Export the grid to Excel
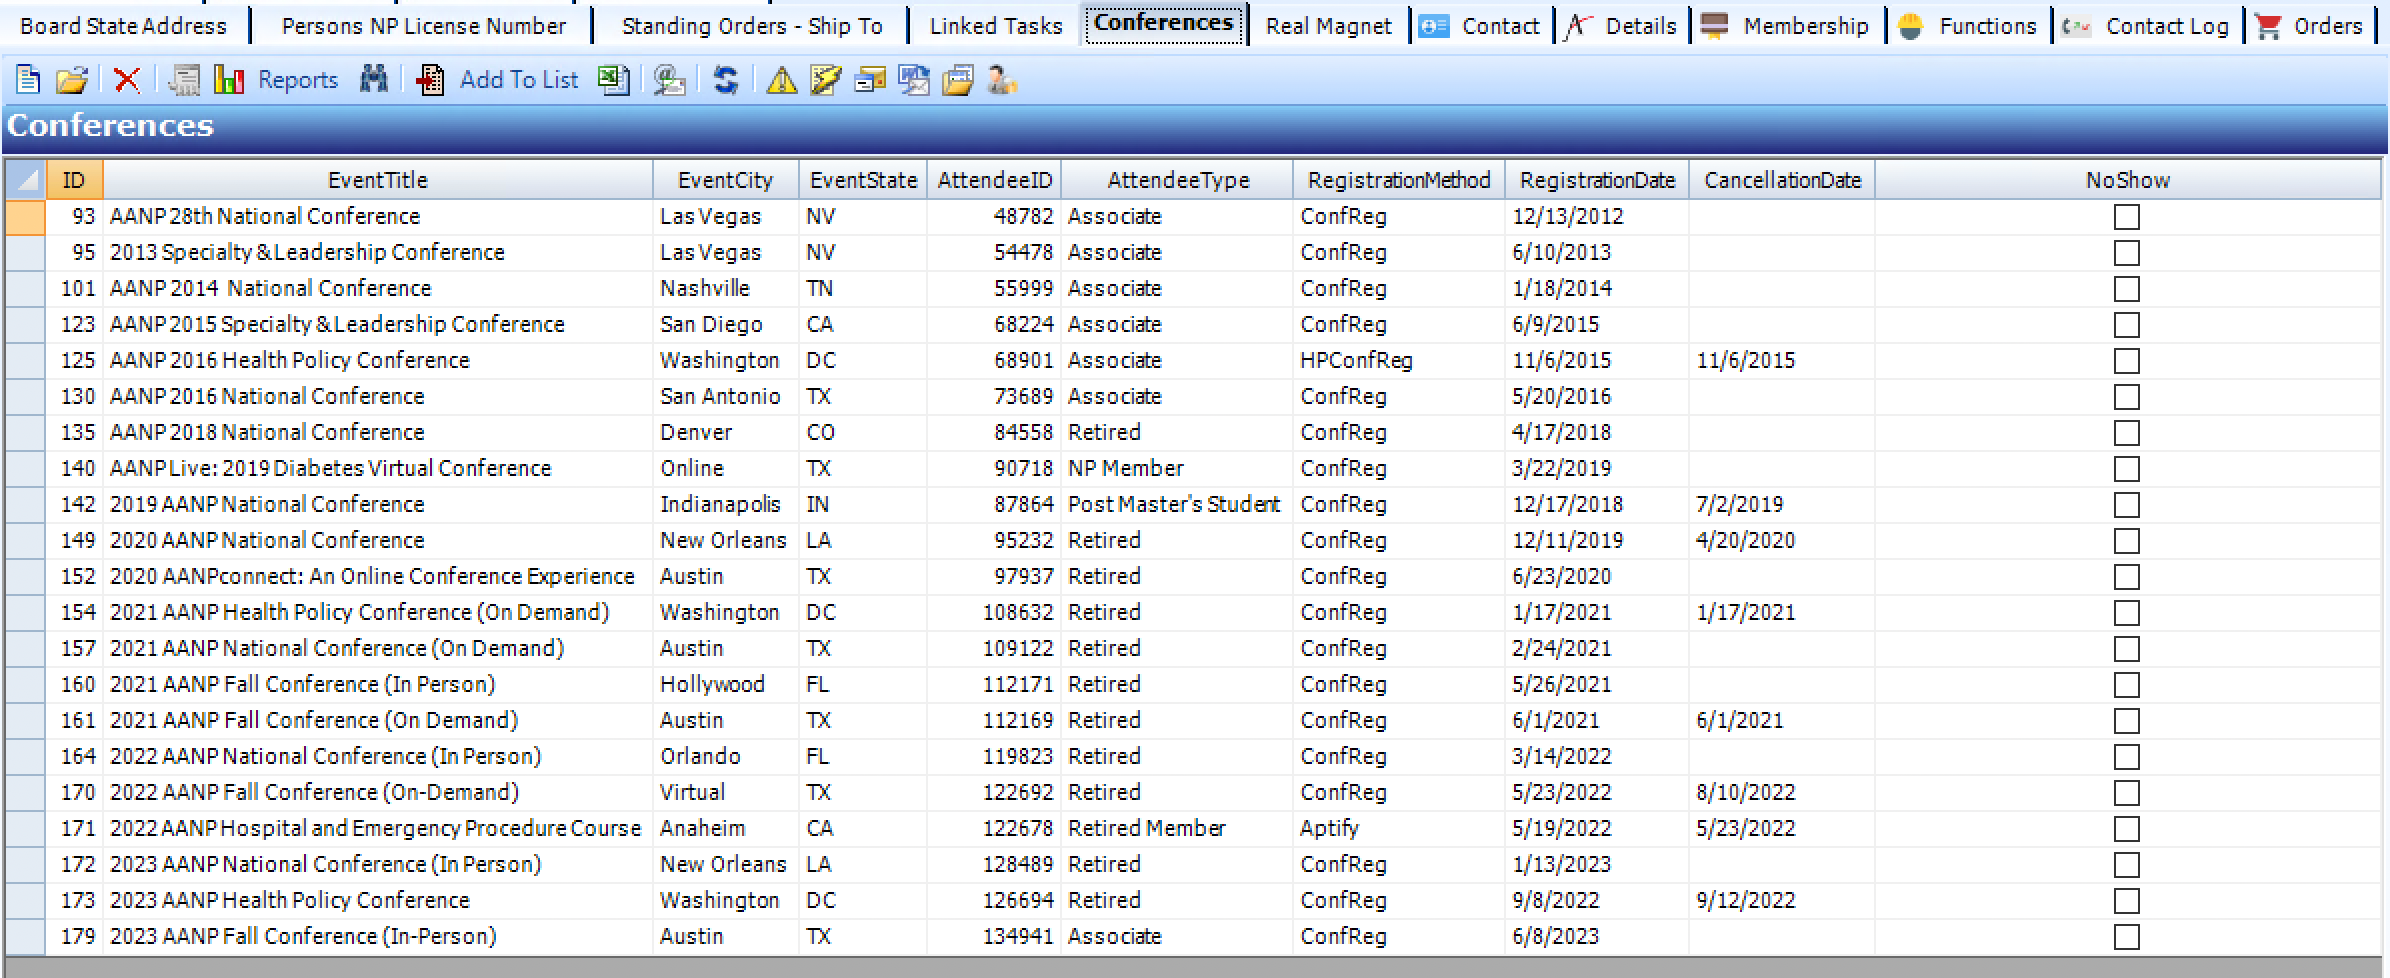The height and width of the screenshot is (978, 2390). [x=613, y=80]
